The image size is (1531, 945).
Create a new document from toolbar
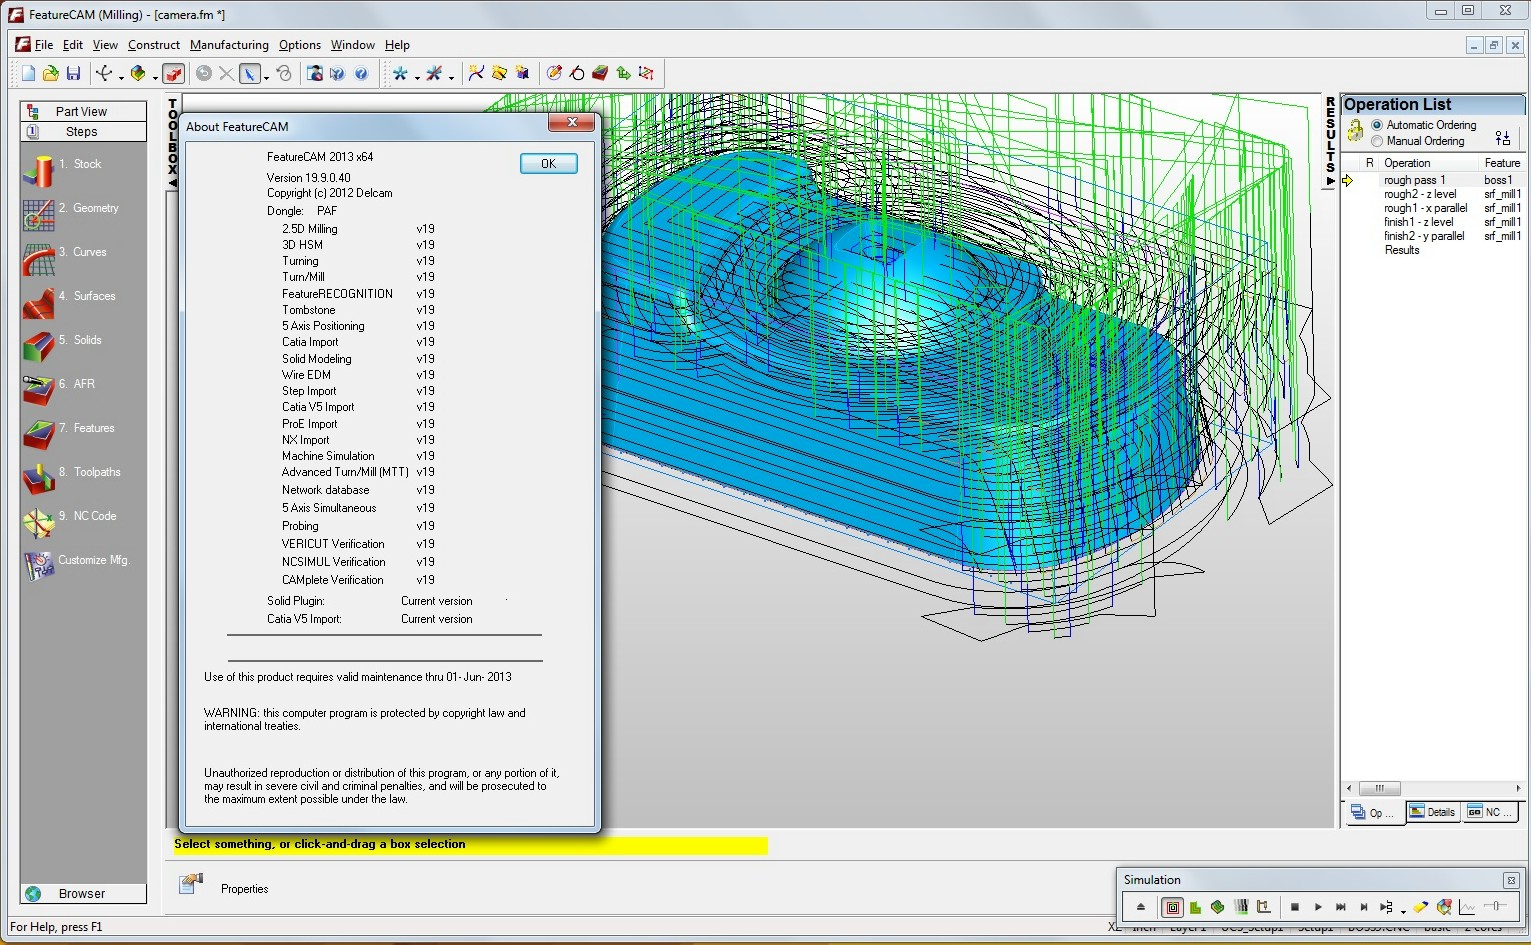click(x=28, y=73)
